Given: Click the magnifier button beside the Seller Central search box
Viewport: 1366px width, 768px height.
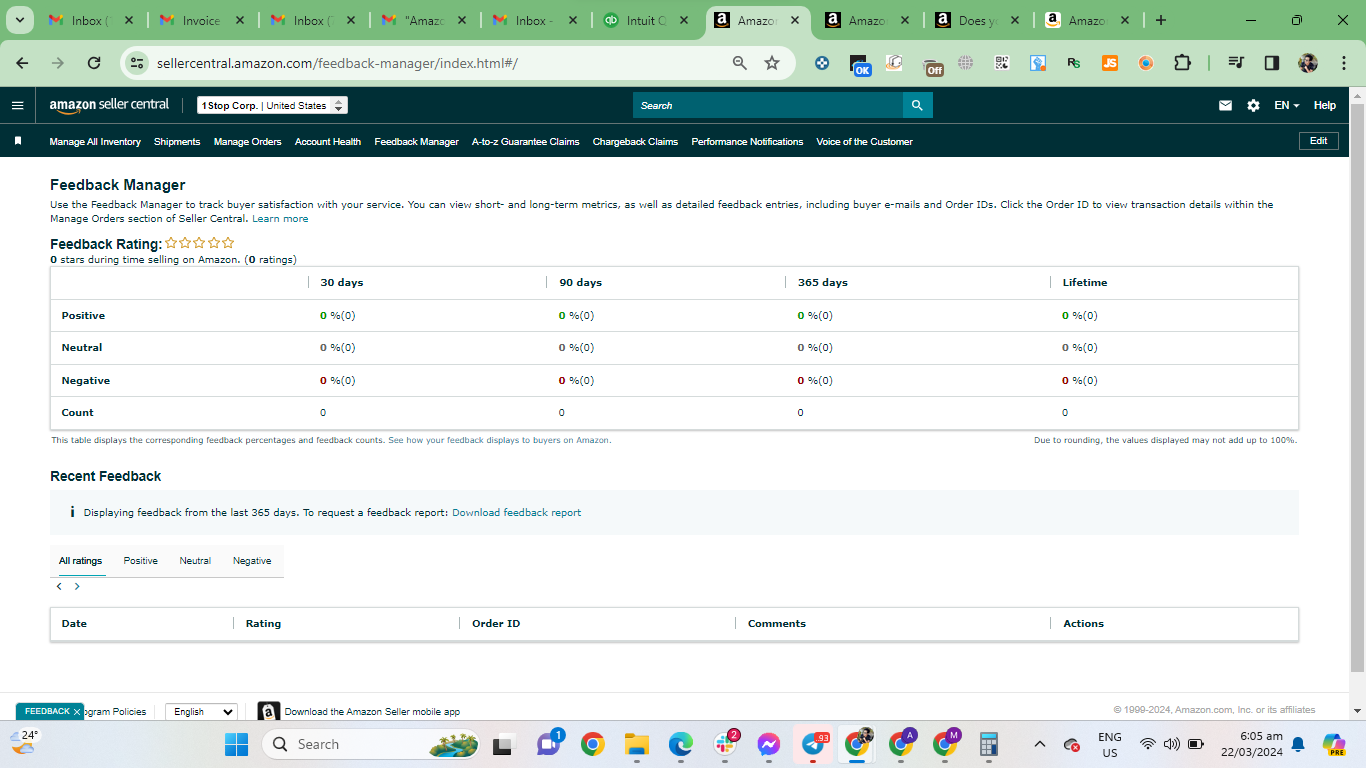Looking at the screenshot, I should tap(918, 105).
